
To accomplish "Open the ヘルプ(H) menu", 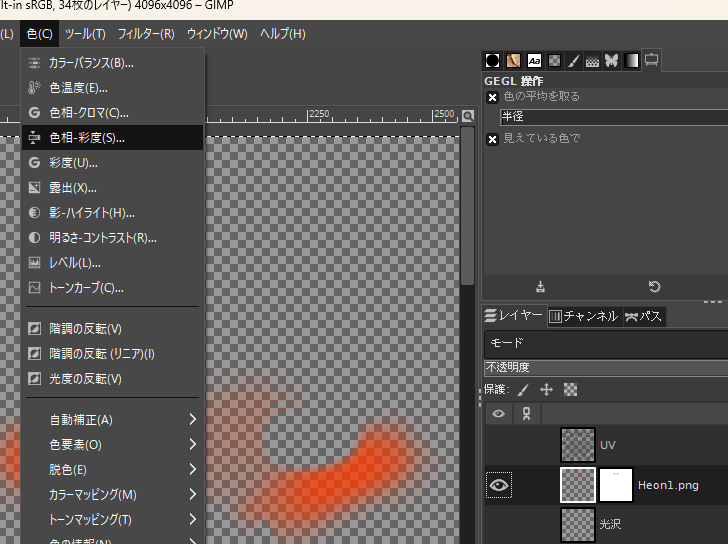I will pos(283,33).
